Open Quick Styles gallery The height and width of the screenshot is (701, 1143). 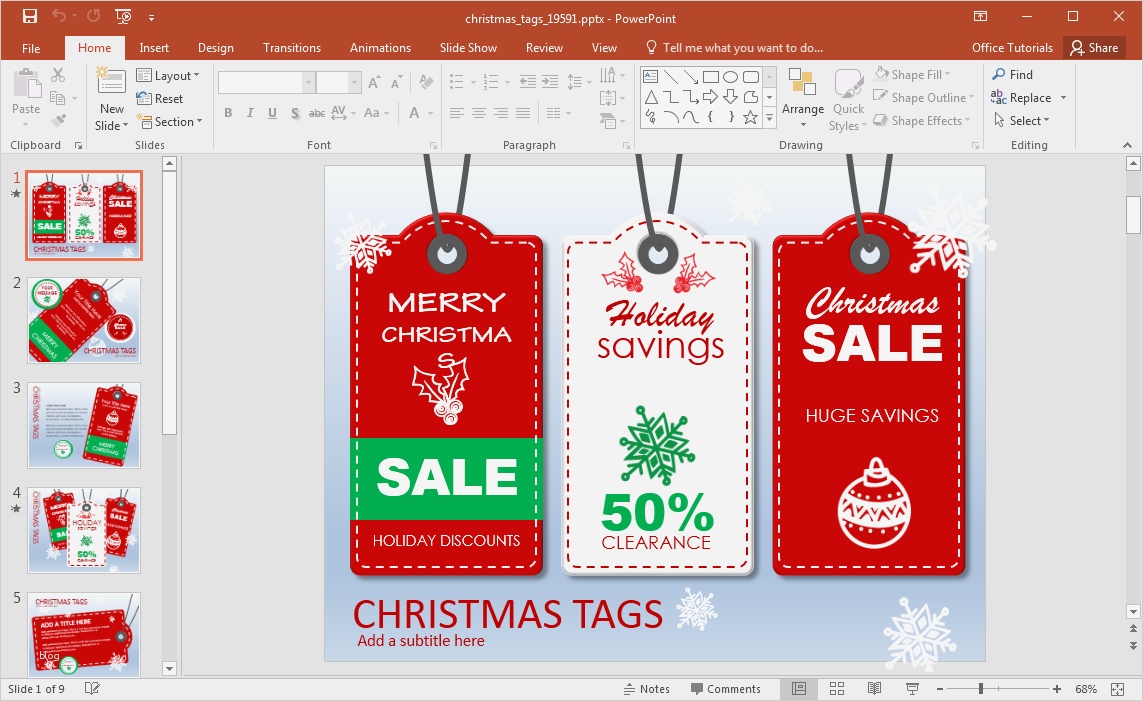848,100
